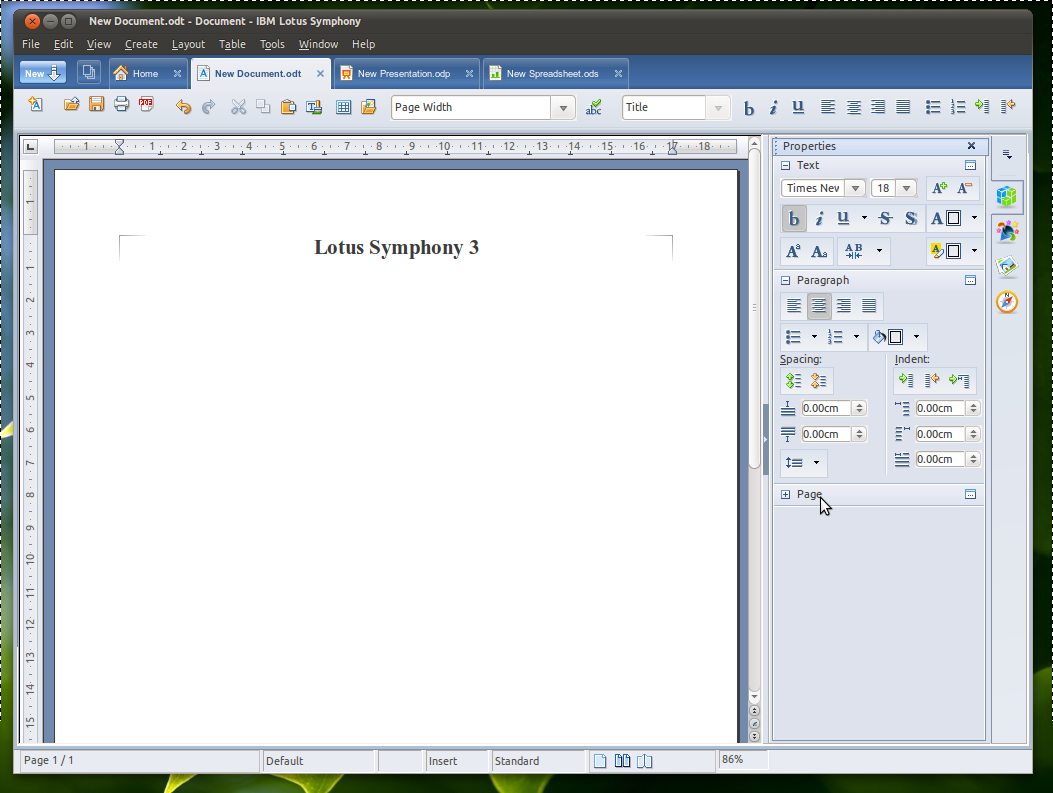Redo using the toolbar arrow icon

coord(209,107)
